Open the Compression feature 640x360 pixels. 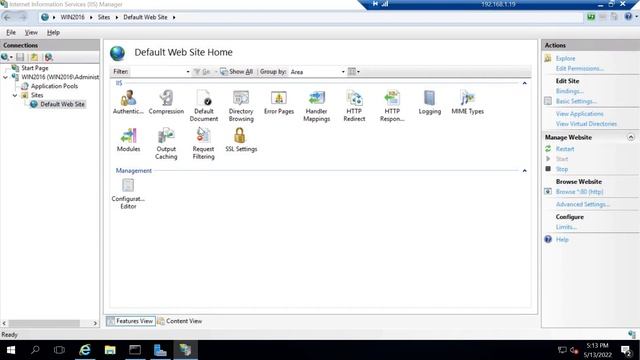pyautogui.click(x=166, y=102)
